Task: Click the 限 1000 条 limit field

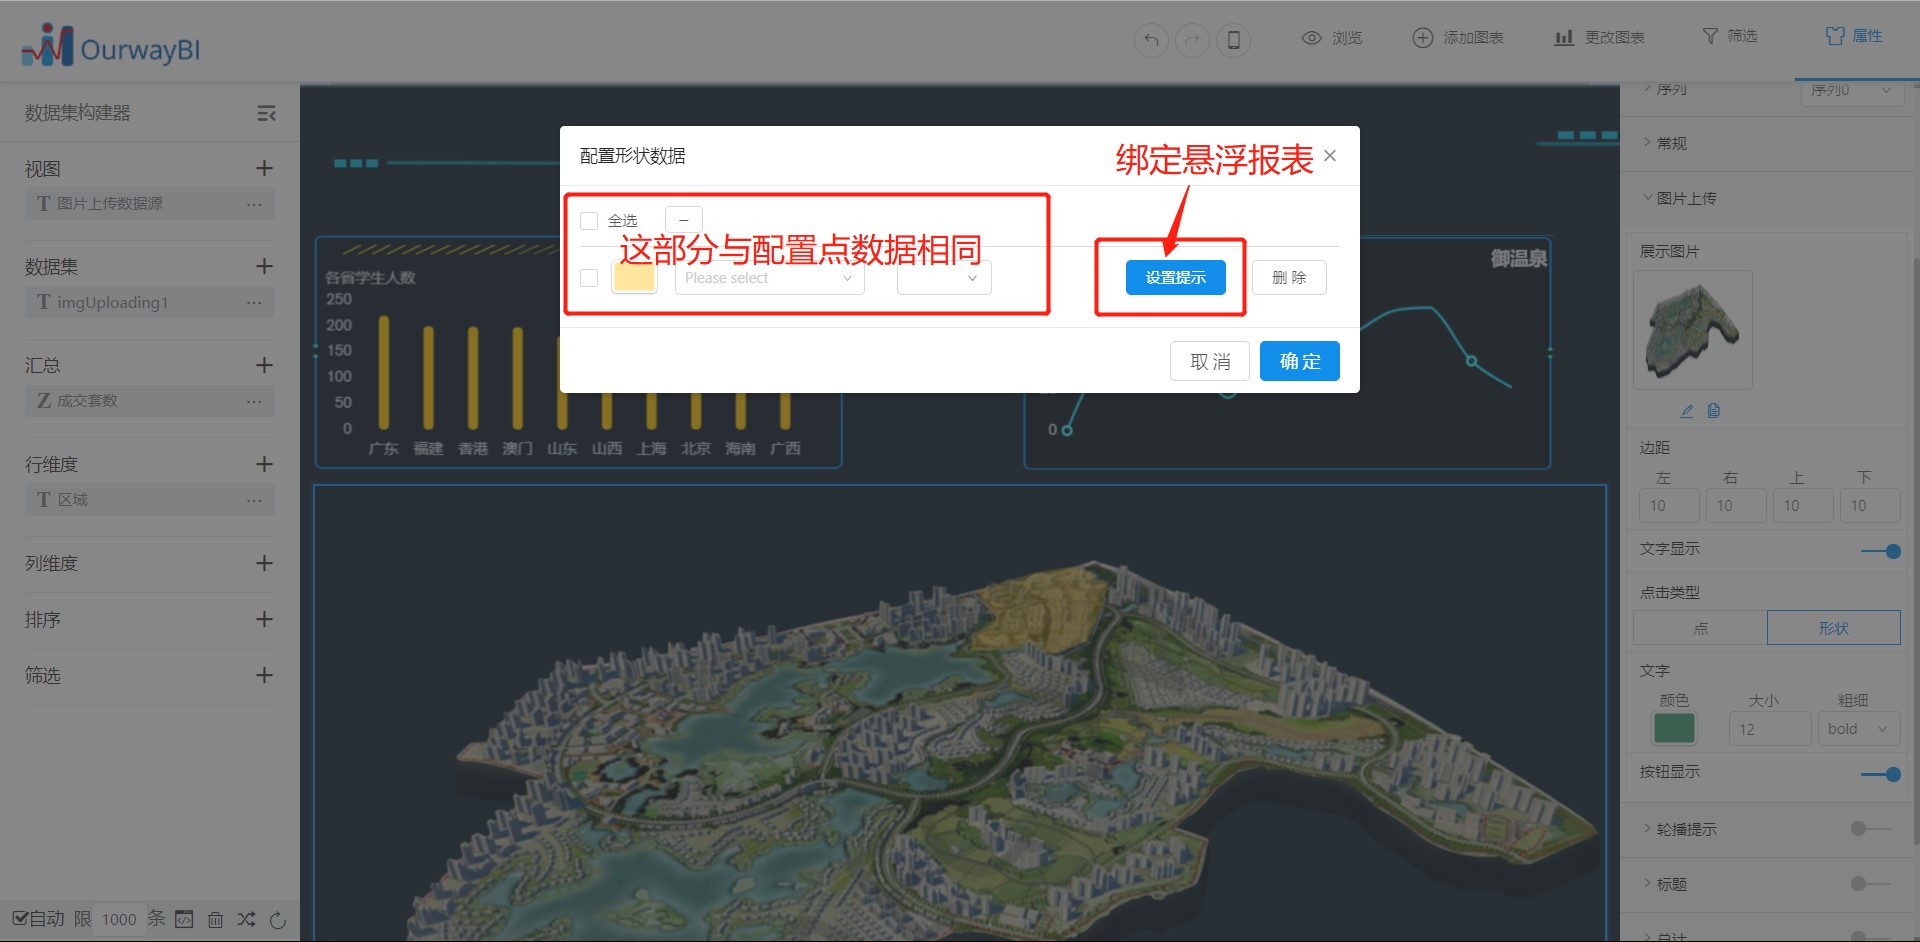Action: pos(119,919)
